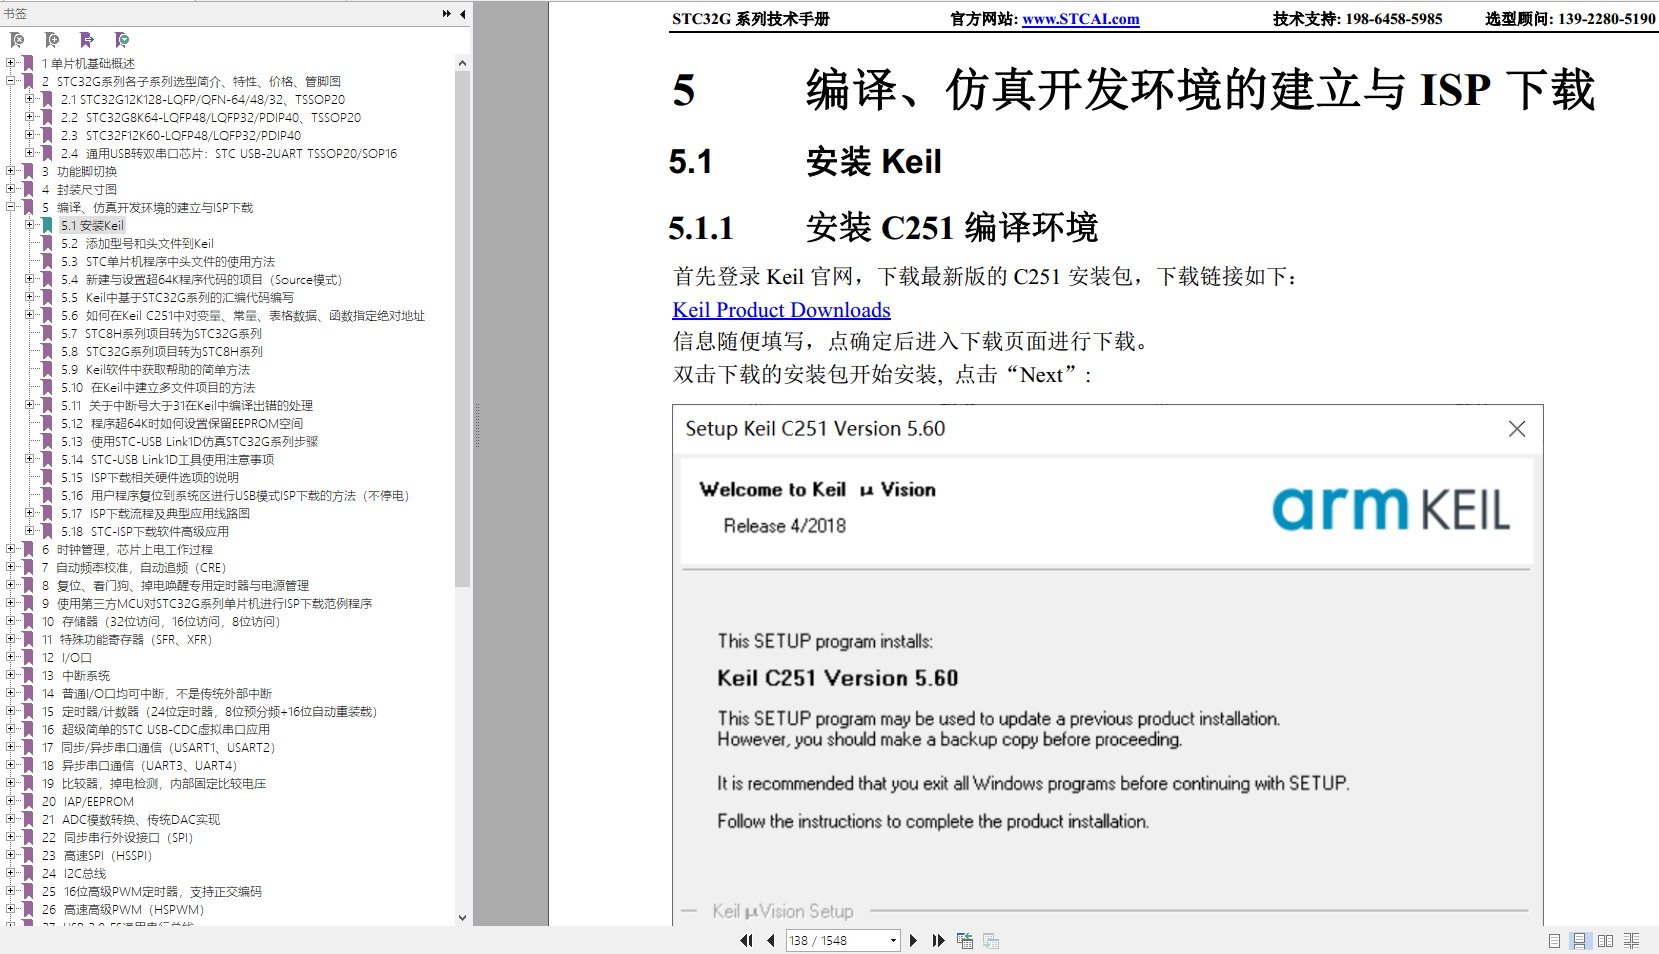Open bookmark 5.3 STC单片机程序中头文件的使用方法
The height and width of the screenshot is (954, 1659).
[x=168, y=261]
